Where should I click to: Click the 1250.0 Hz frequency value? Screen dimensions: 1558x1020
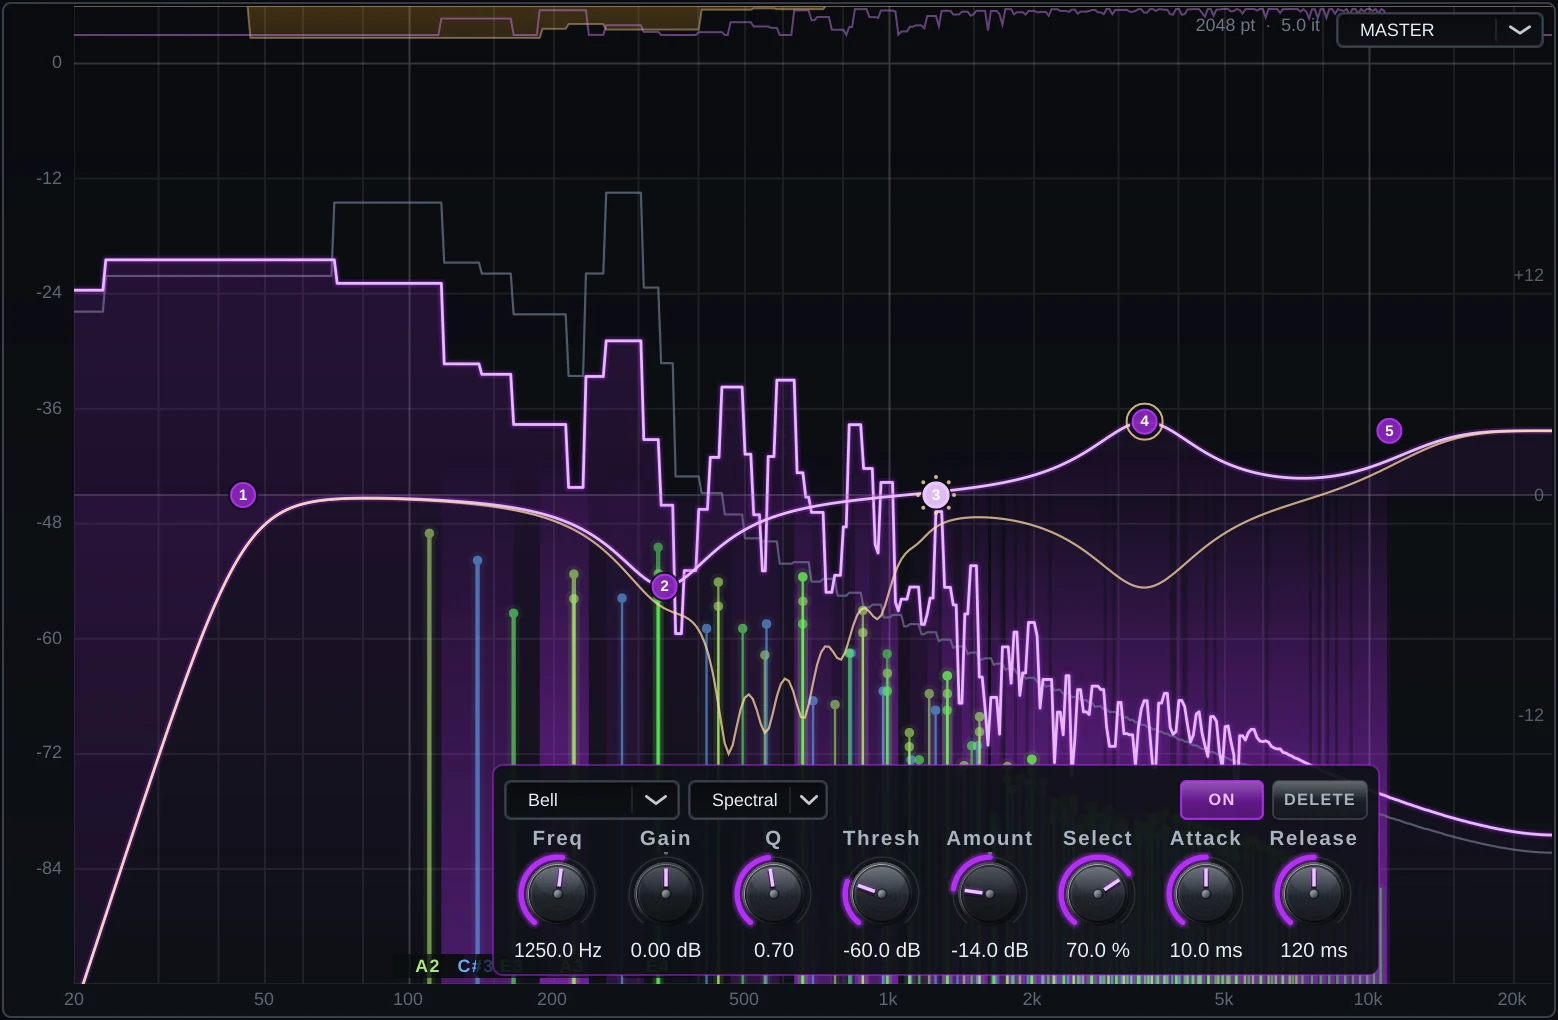click(x=557, y=950)
